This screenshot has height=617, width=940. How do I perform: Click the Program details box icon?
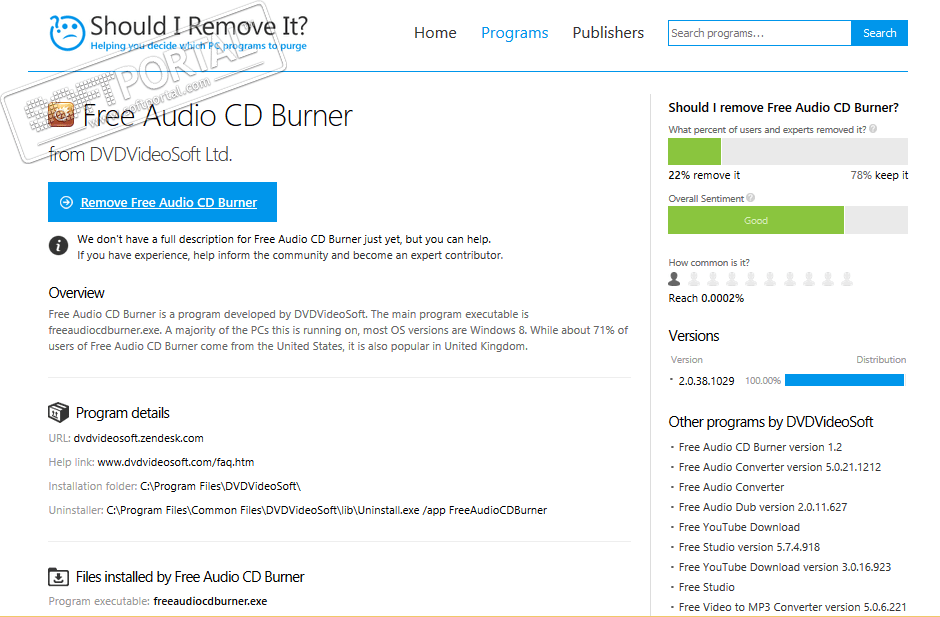click(x=59, y=413)
